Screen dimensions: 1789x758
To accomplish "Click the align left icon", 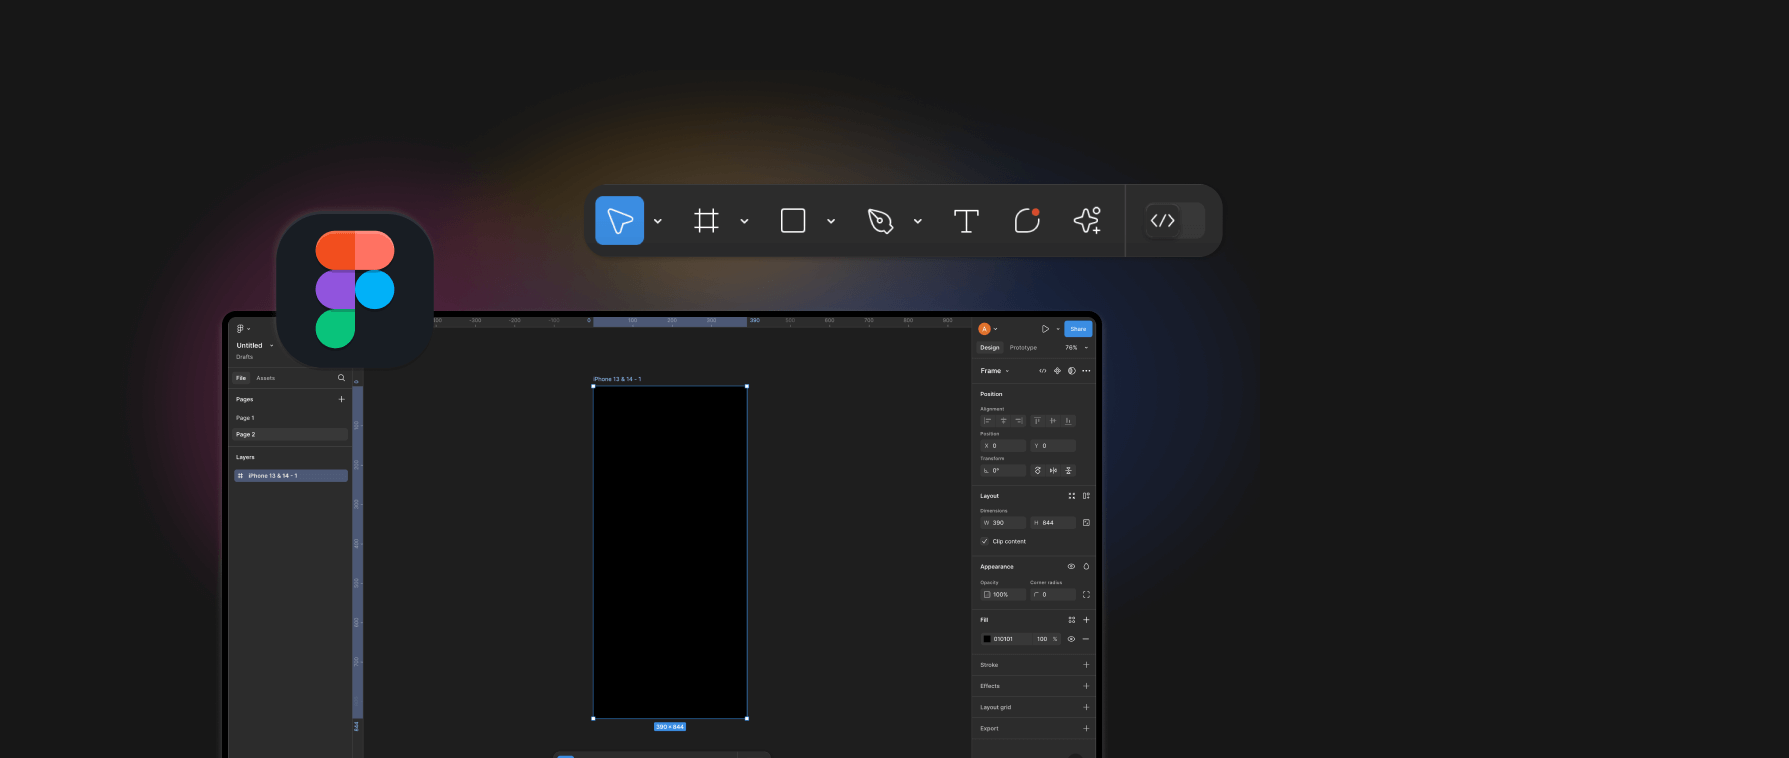I will point(987,421).
